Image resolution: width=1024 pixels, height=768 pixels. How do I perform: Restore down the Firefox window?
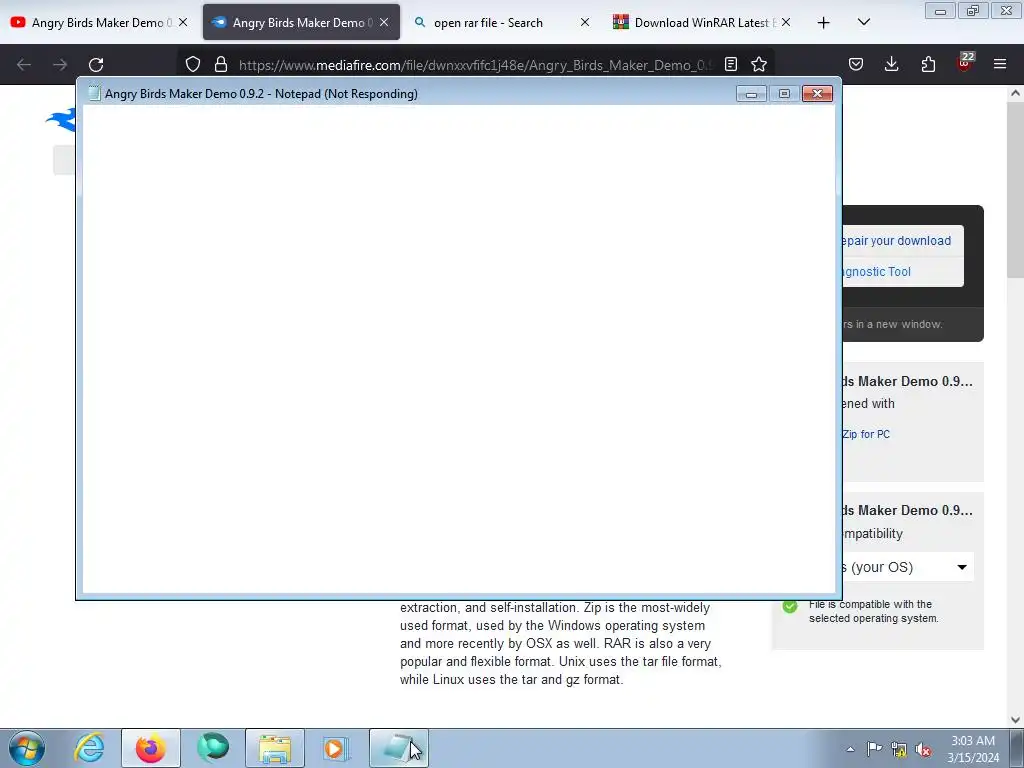pyautogui.click(x=973, y=11)
